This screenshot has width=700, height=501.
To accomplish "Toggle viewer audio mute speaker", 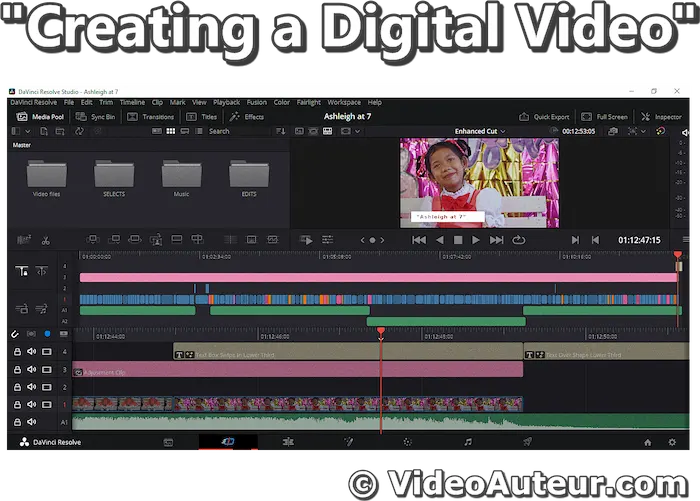I will [x=685, y=132].
